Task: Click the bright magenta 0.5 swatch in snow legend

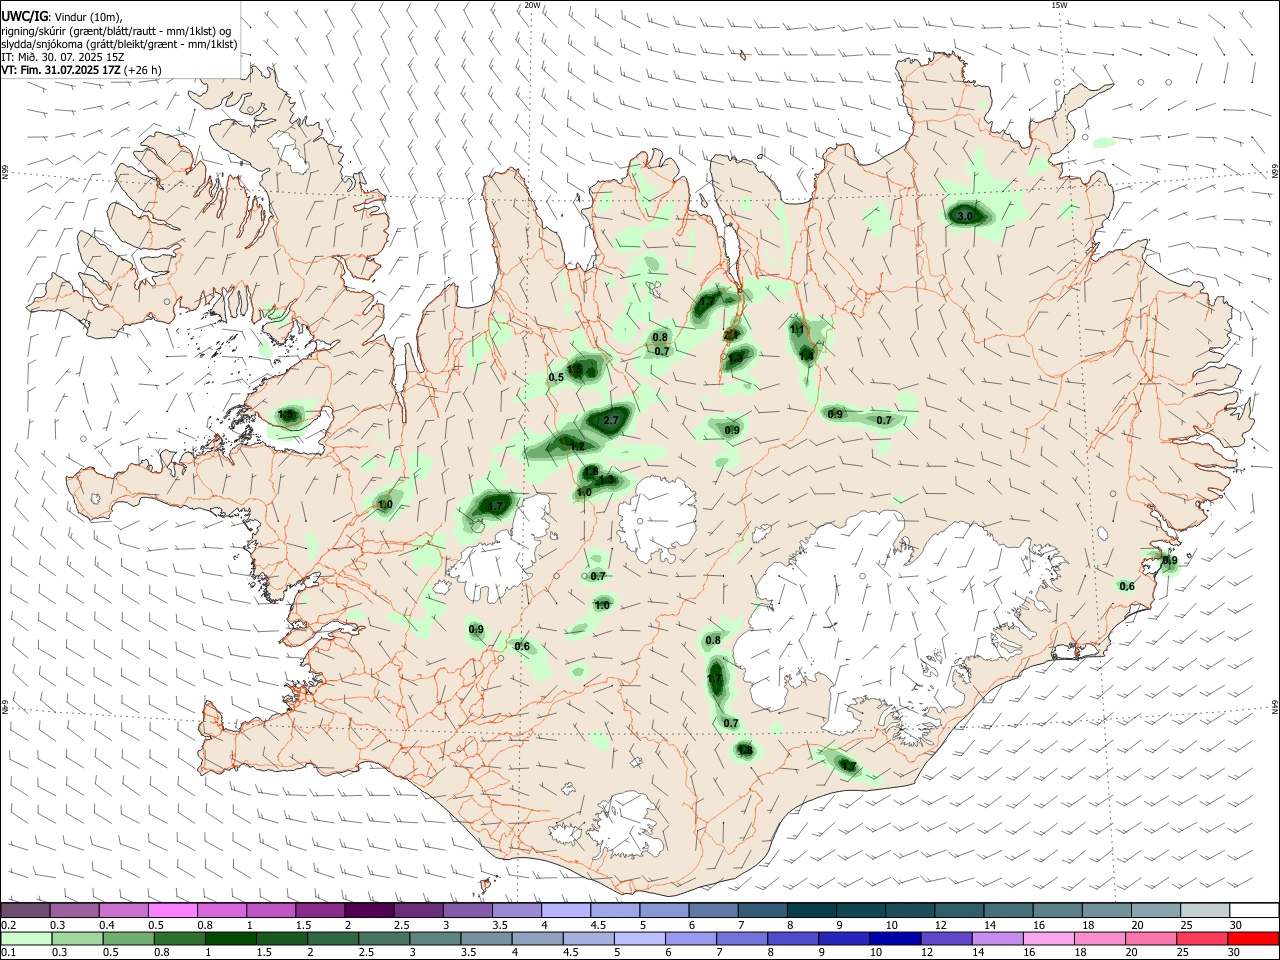Action: [x=173, y=911]
